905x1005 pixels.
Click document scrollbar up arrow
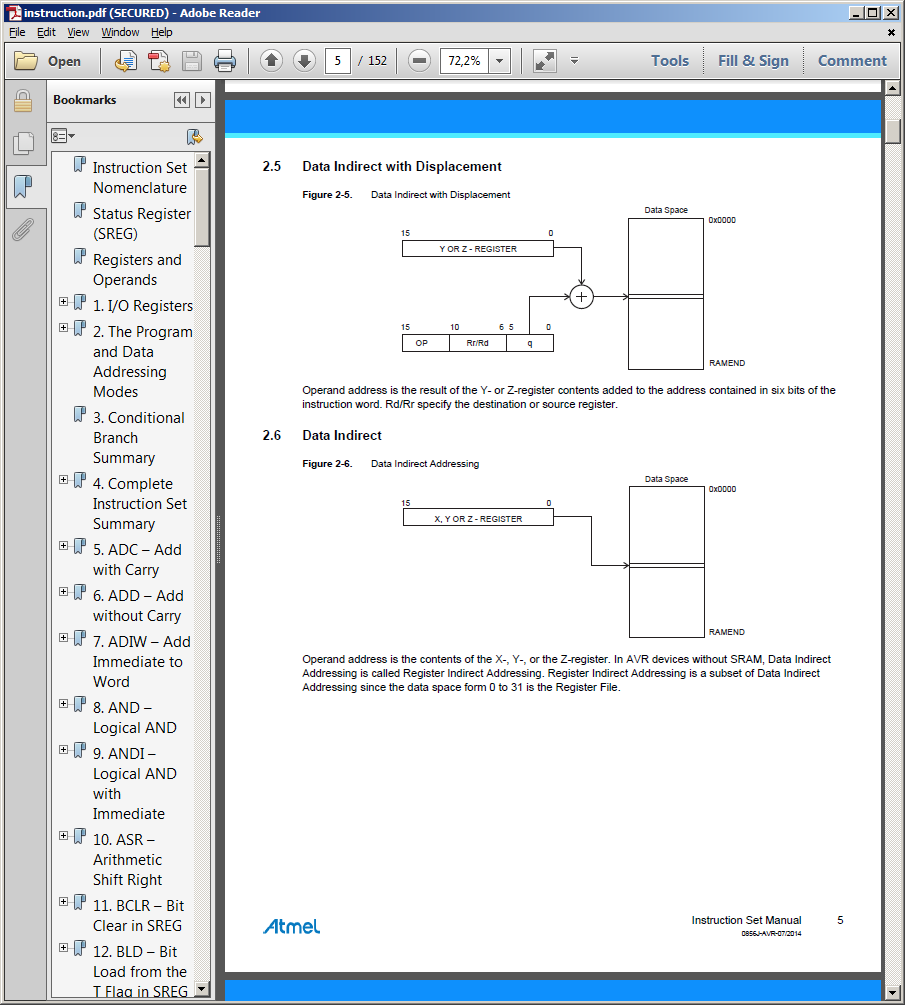892,88
